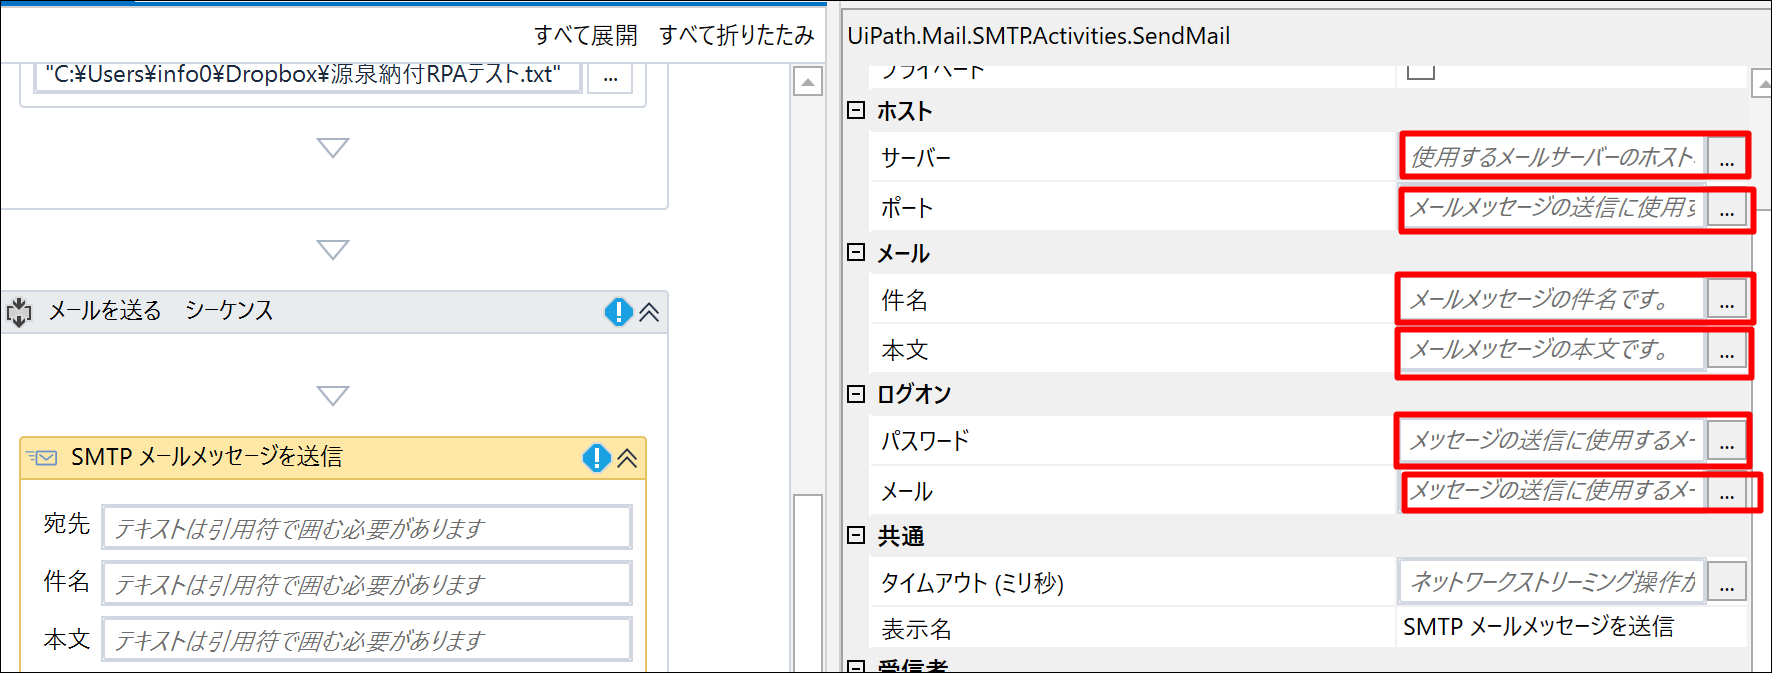Collapse the ホスト property category
Viewport: 1772px width, 673px height.
pyautogui.click(x=856, y=110)
